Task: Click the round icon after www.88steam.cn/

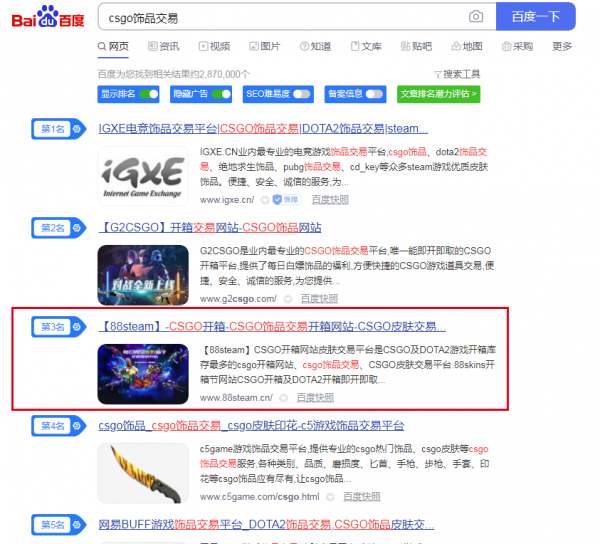Action: point(284,398)
